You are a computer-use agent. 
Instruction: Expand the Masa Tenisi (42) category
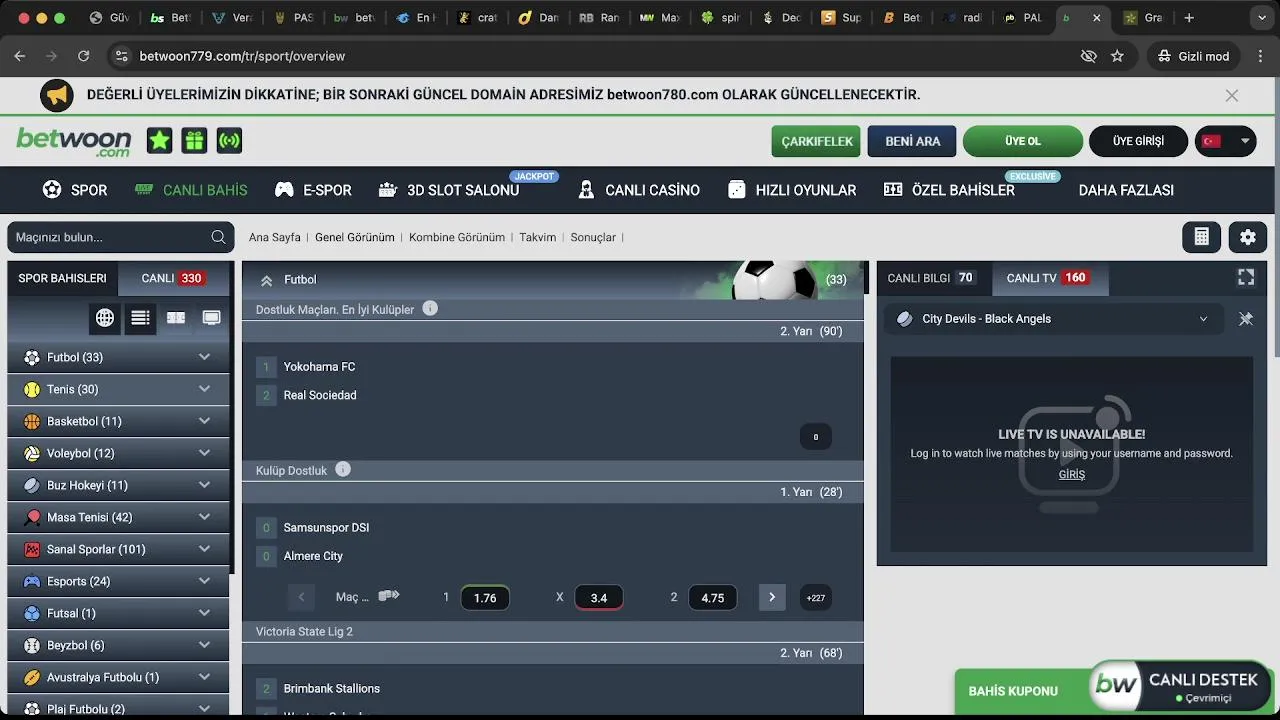click(118, 517)
